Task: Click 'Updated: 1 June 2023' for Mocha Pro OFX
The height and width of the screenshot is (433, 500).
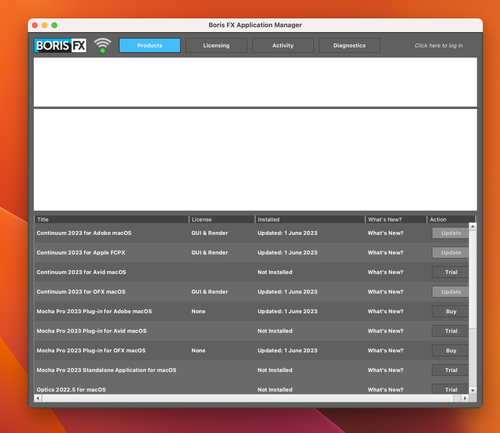Action: 287,350
